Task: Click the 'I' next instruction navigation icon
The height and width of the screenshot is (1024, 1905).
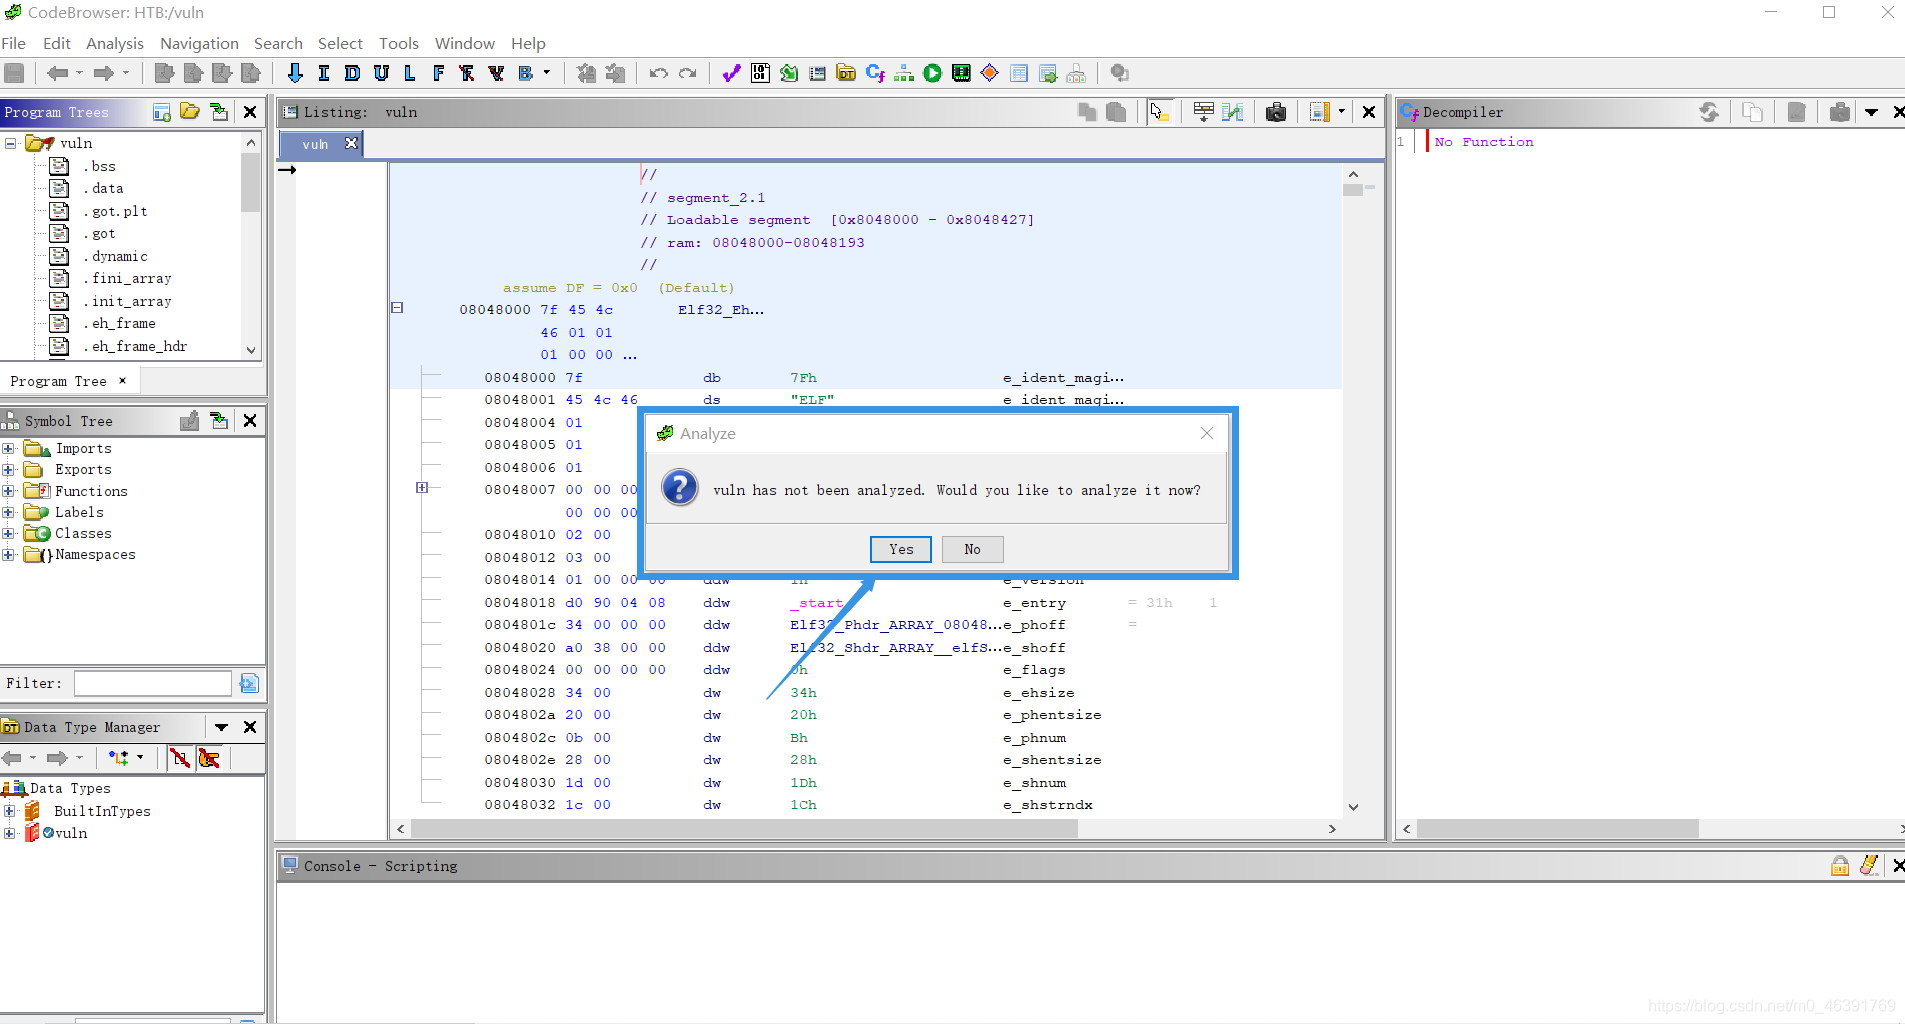Action: click(324, 73)
